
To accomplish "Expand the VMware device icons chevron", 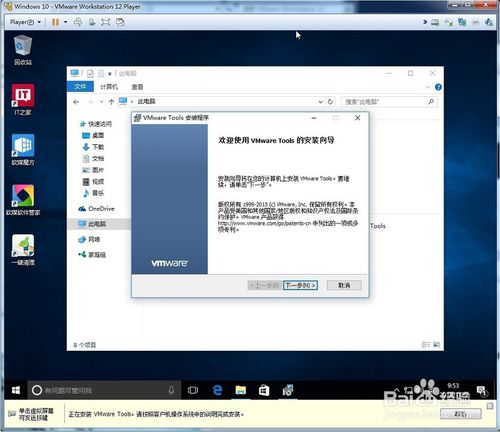I will [425, 22].
